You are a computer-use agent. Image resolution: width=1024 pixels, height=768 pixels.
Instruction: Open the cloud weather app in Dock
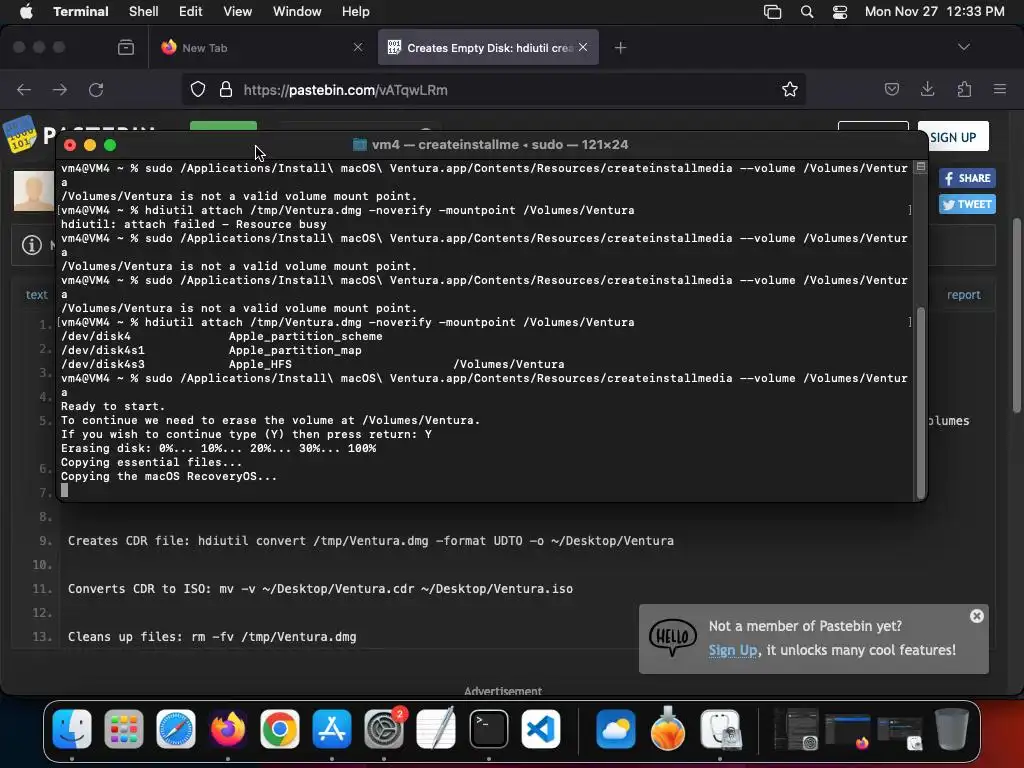615,728
